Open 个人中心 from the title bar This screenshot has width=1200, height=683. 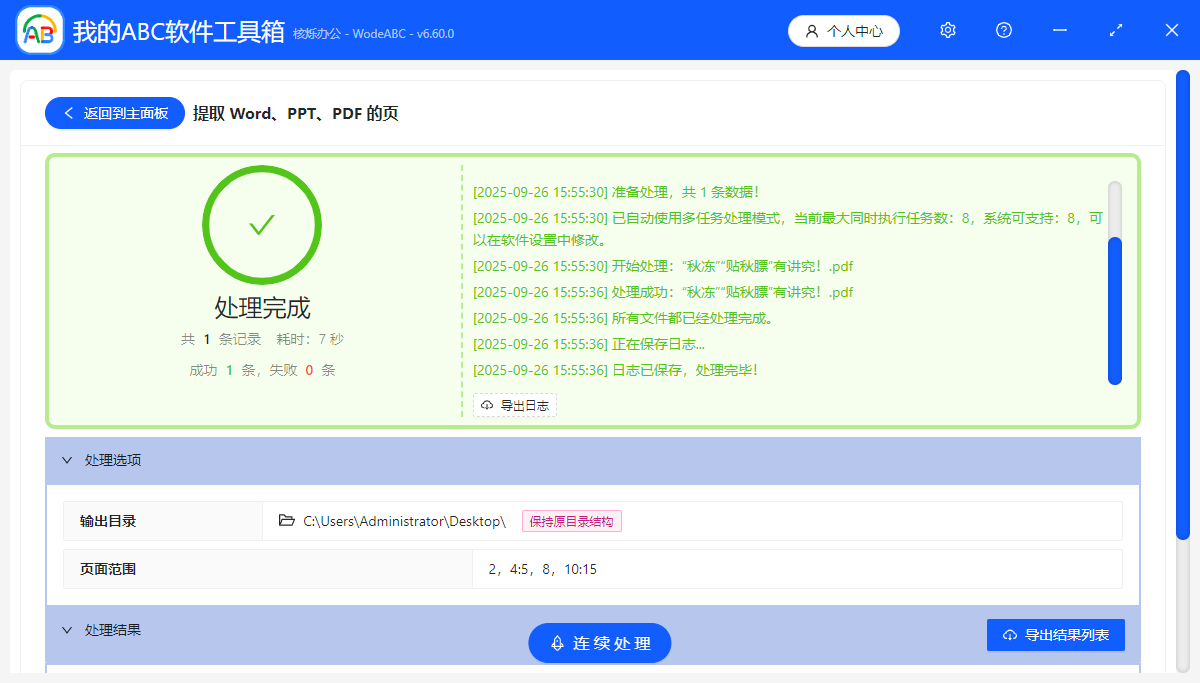coord(844,30)
